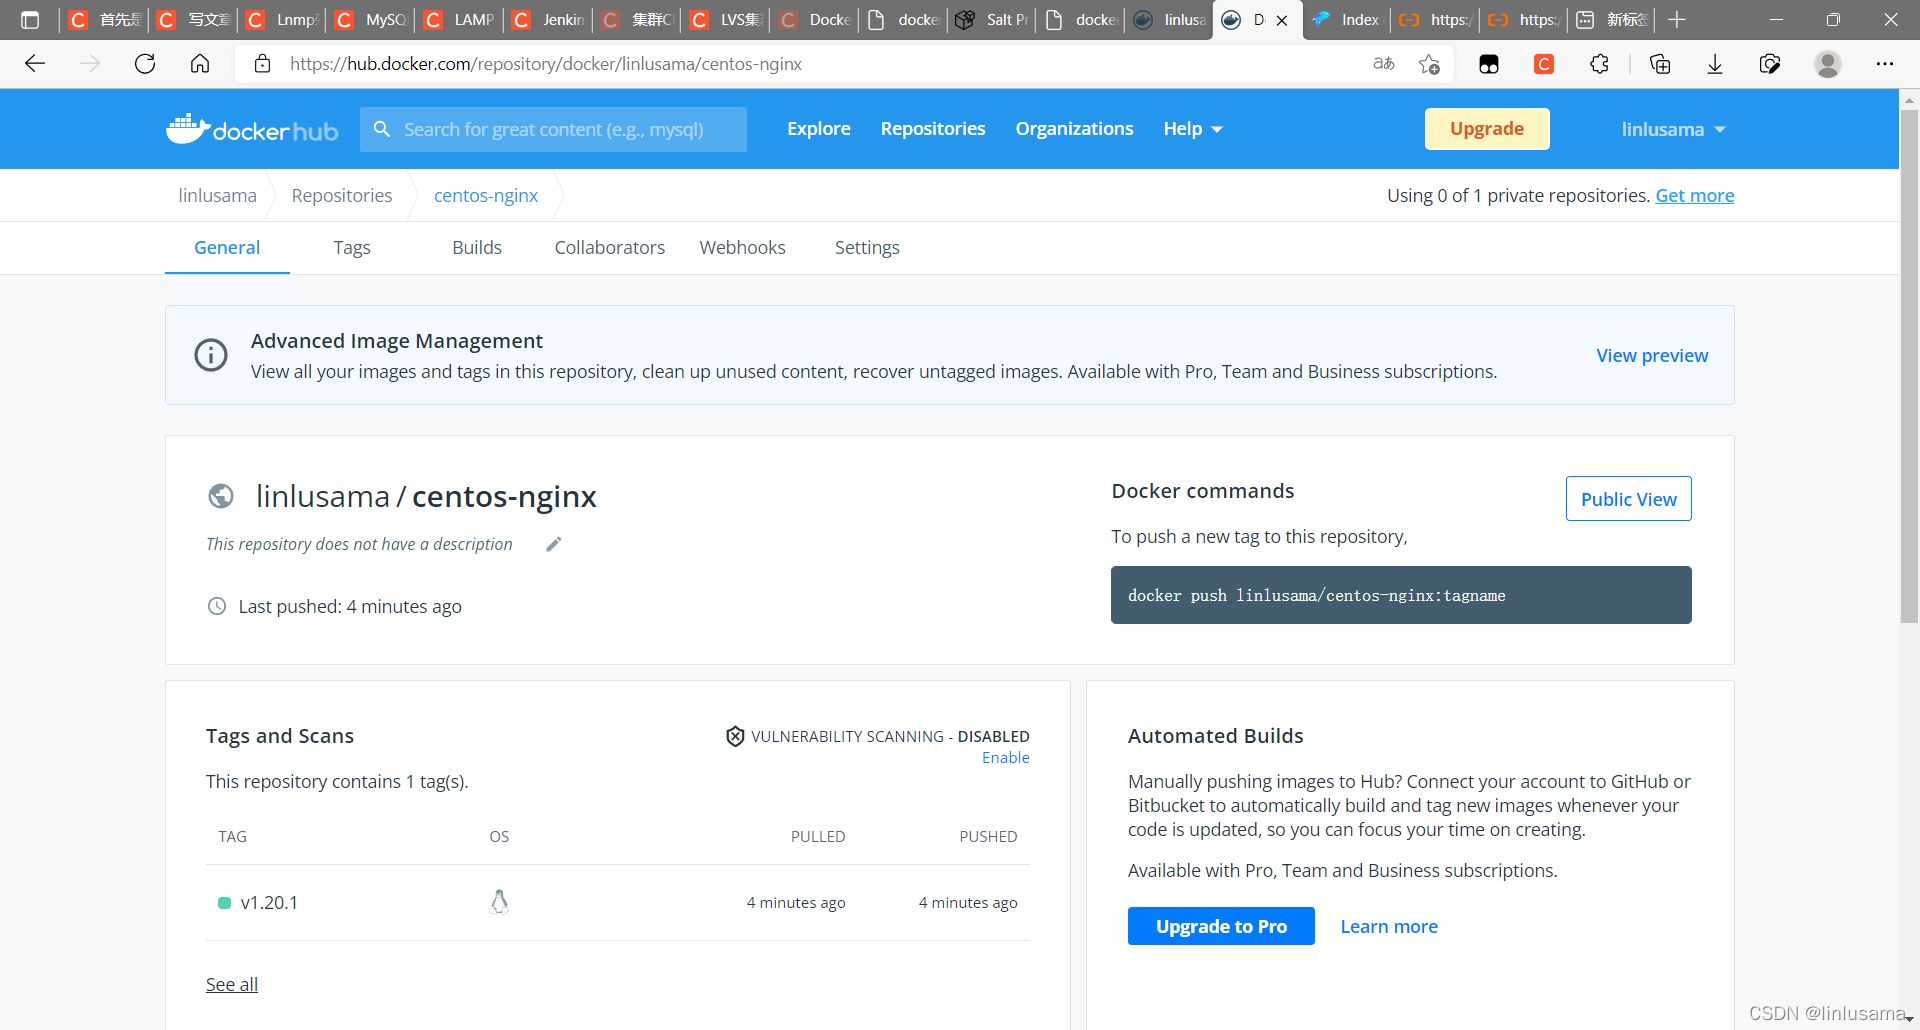Click centos-nginx in the breadcrumb
The height and width of the screenshot is (1030, 1920).
[486, 196]
